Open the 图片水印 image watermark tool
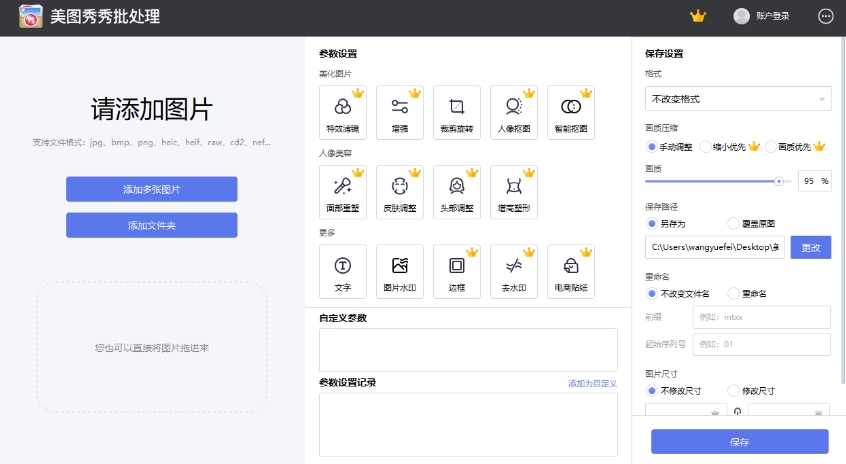Screen dimensions: 846x464 coord(400,271)
